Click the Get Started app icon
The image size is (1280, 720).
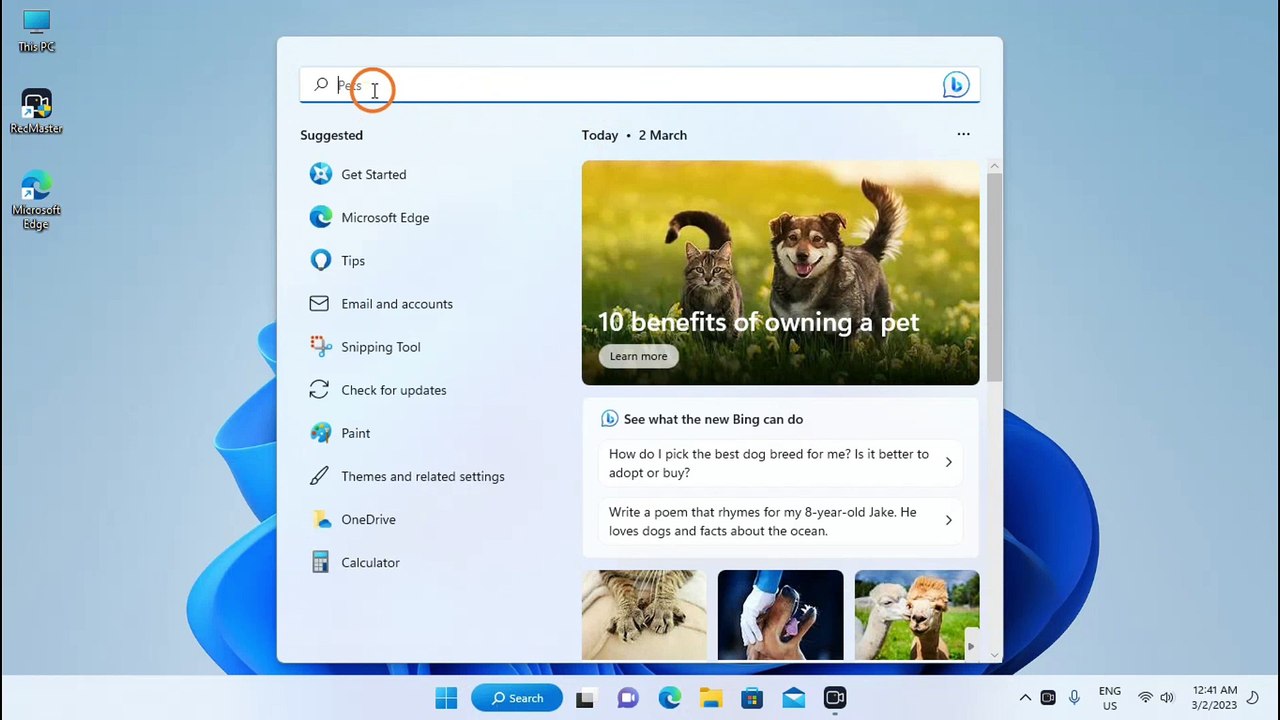pos(320,174)
